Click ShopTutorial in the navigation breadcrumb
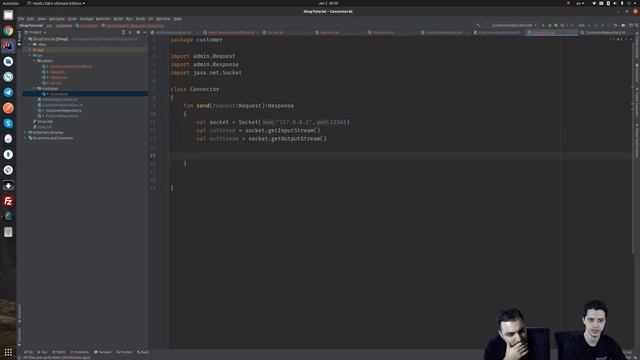 [31, 25]
